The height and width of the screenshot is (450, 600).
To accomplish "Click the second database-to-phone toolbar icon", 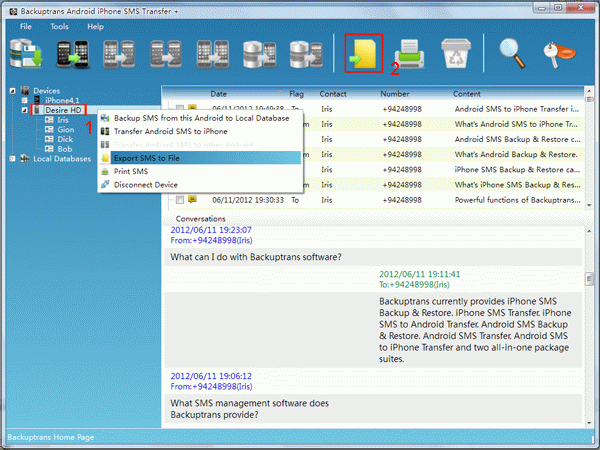I will pos(306,54).
